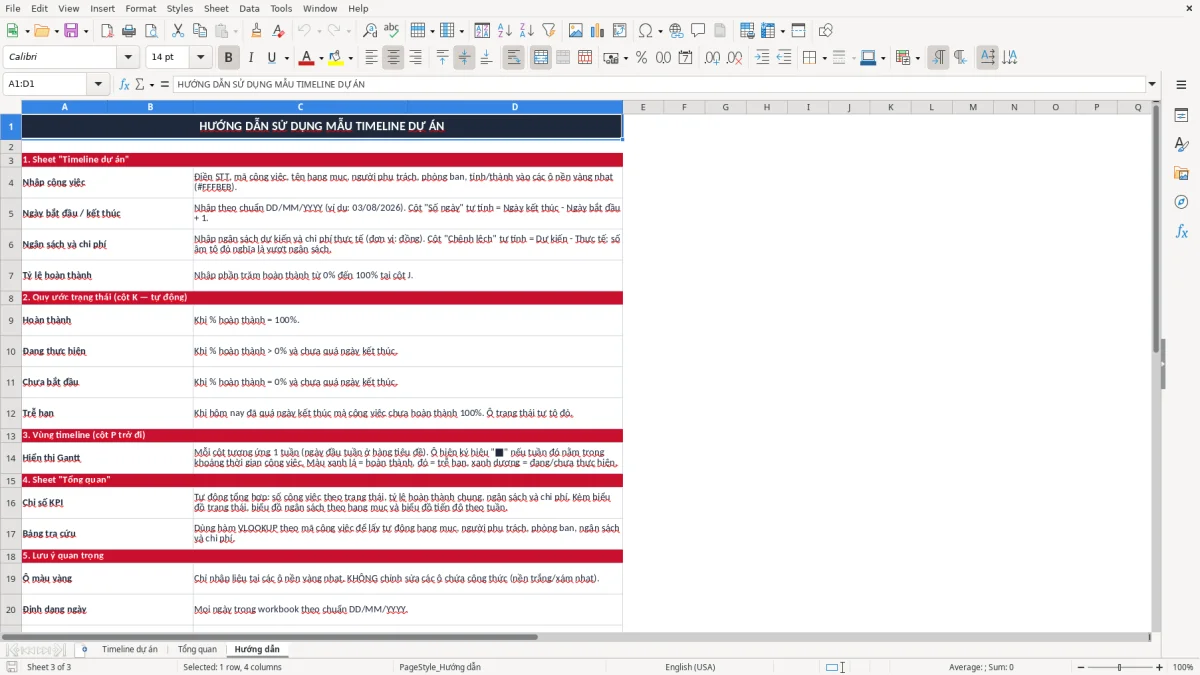The image size is (1200, 675).
Task: Expand the formula bar
Action: [1152, 85]
